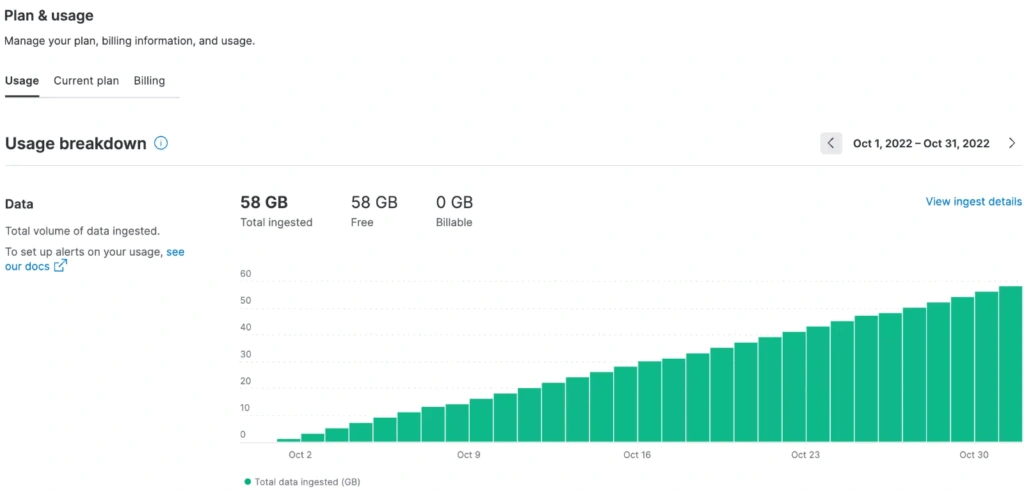Select the Billing tab

149,80
